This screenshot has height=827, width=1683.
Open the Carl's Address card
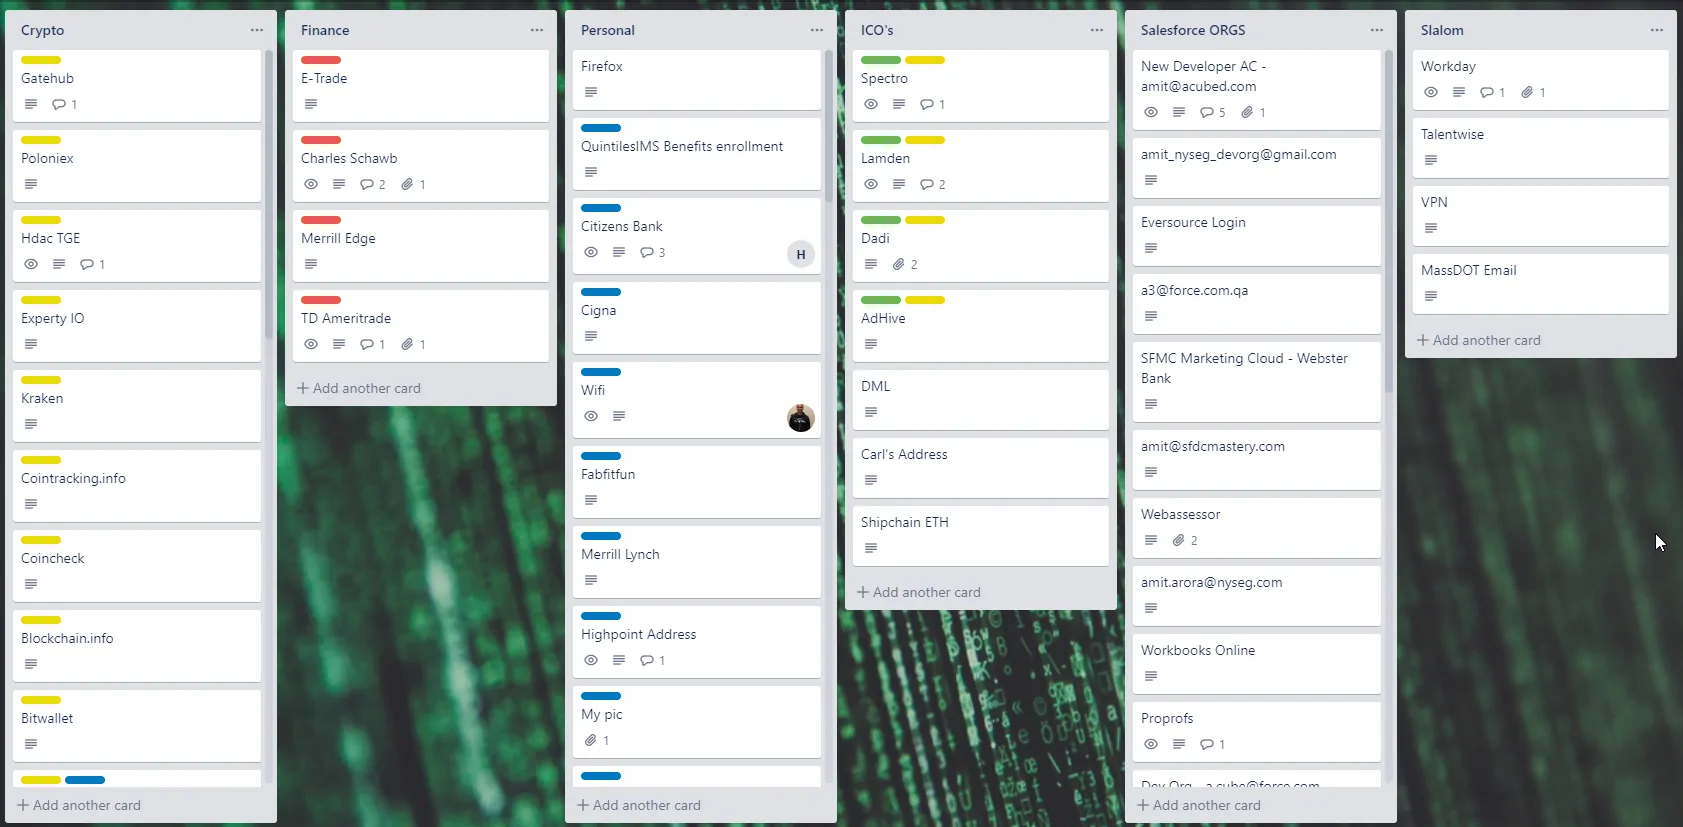980,467
